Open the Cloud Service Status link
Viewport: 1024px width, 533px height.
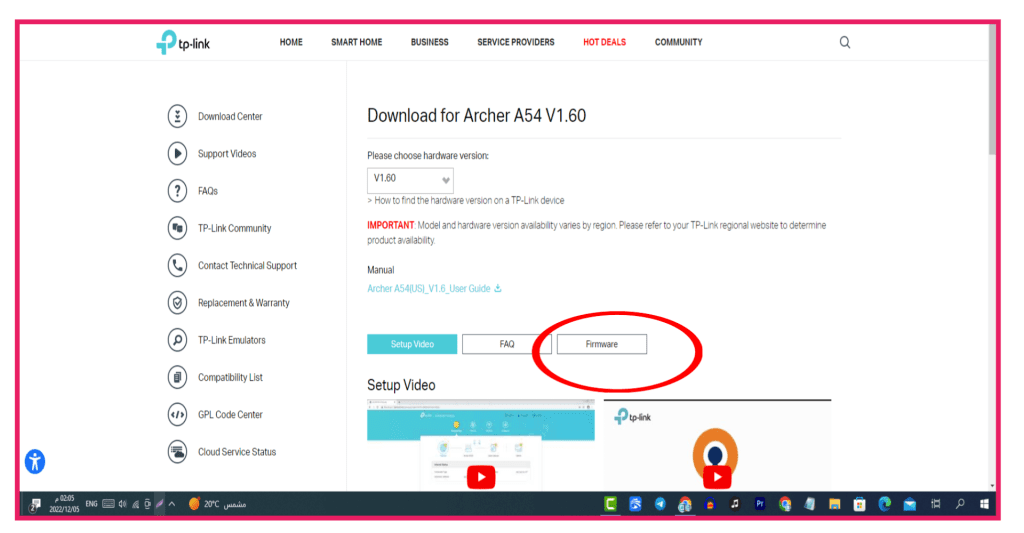coord(237,451)
